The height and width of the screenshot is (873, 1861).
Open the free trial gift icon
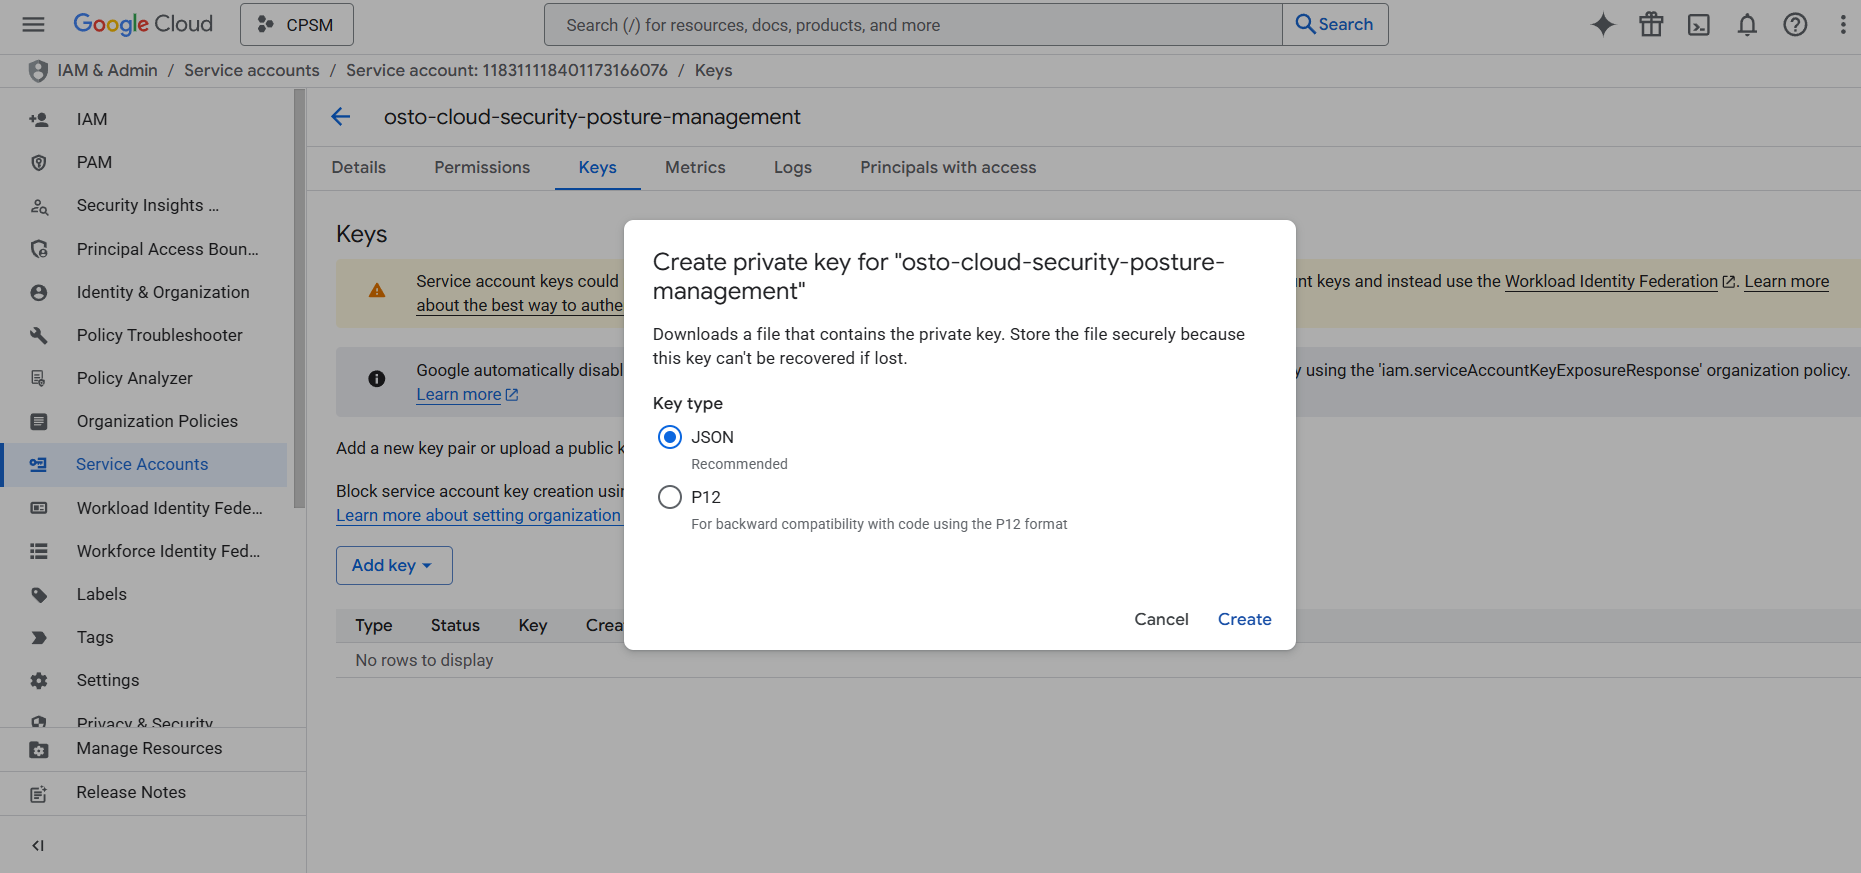1651,25
